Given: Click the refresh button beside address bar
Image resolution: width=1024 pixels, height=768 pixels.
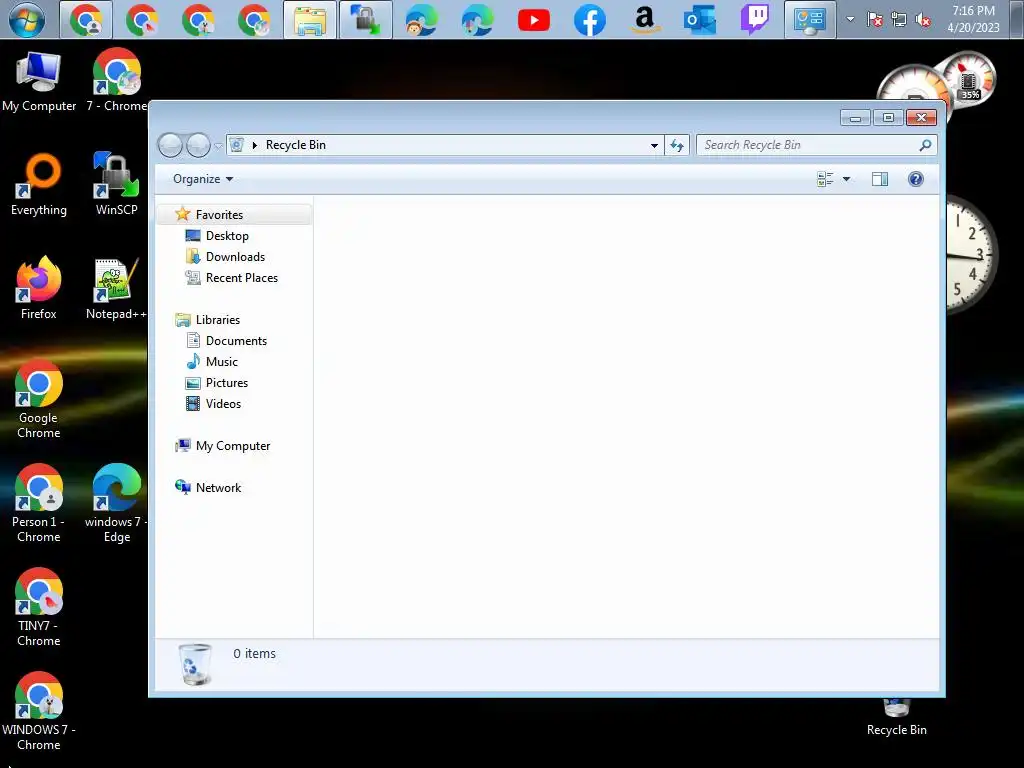Looking at the screenshot, I should 677,145.
